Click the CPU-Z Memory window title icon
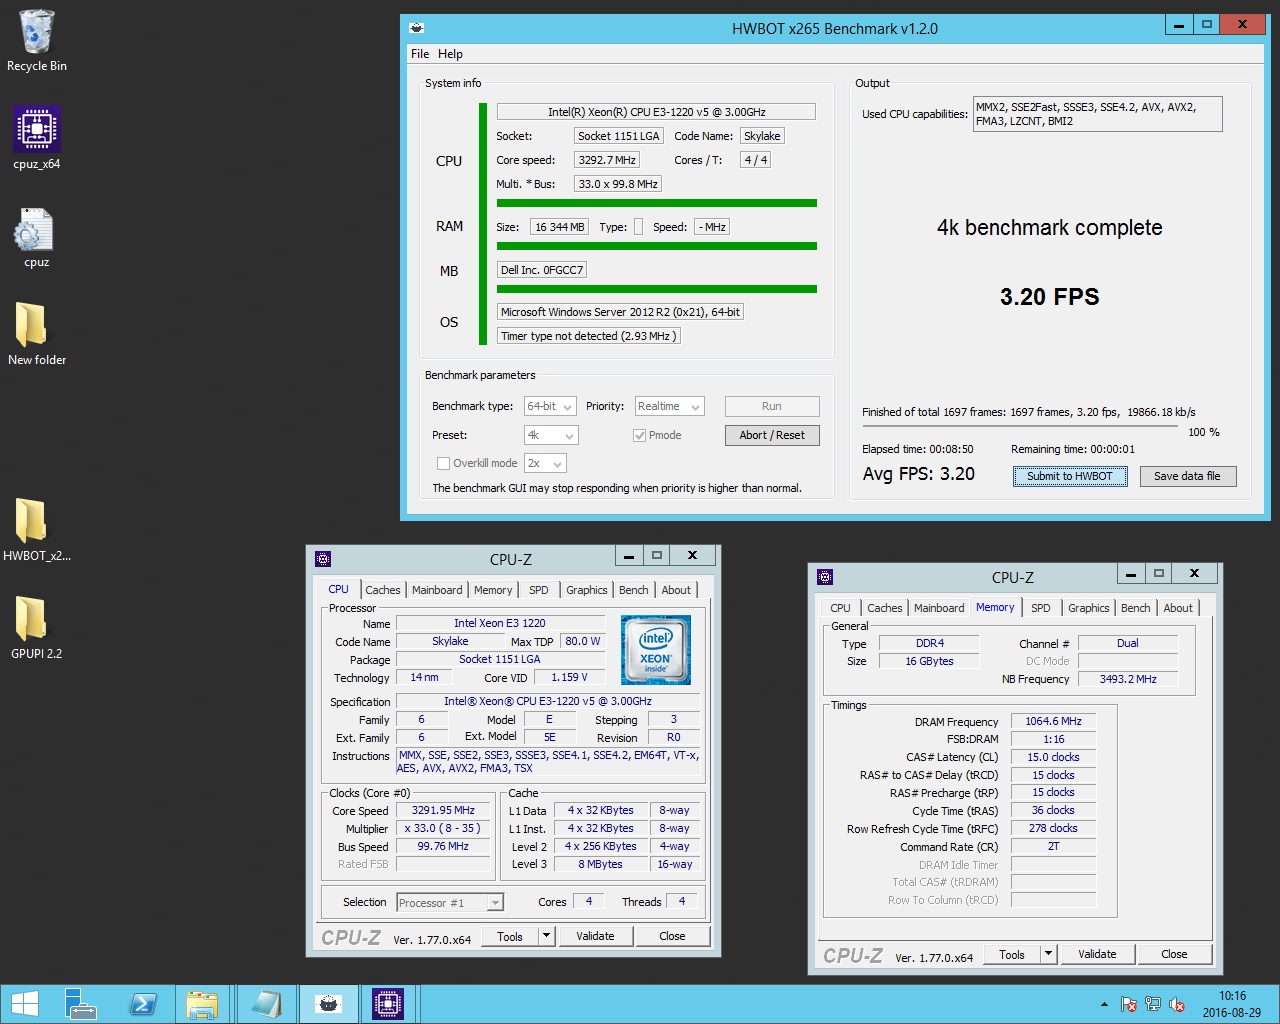The height and width of the screenshot is (1024, 1280). coord(825,577)
